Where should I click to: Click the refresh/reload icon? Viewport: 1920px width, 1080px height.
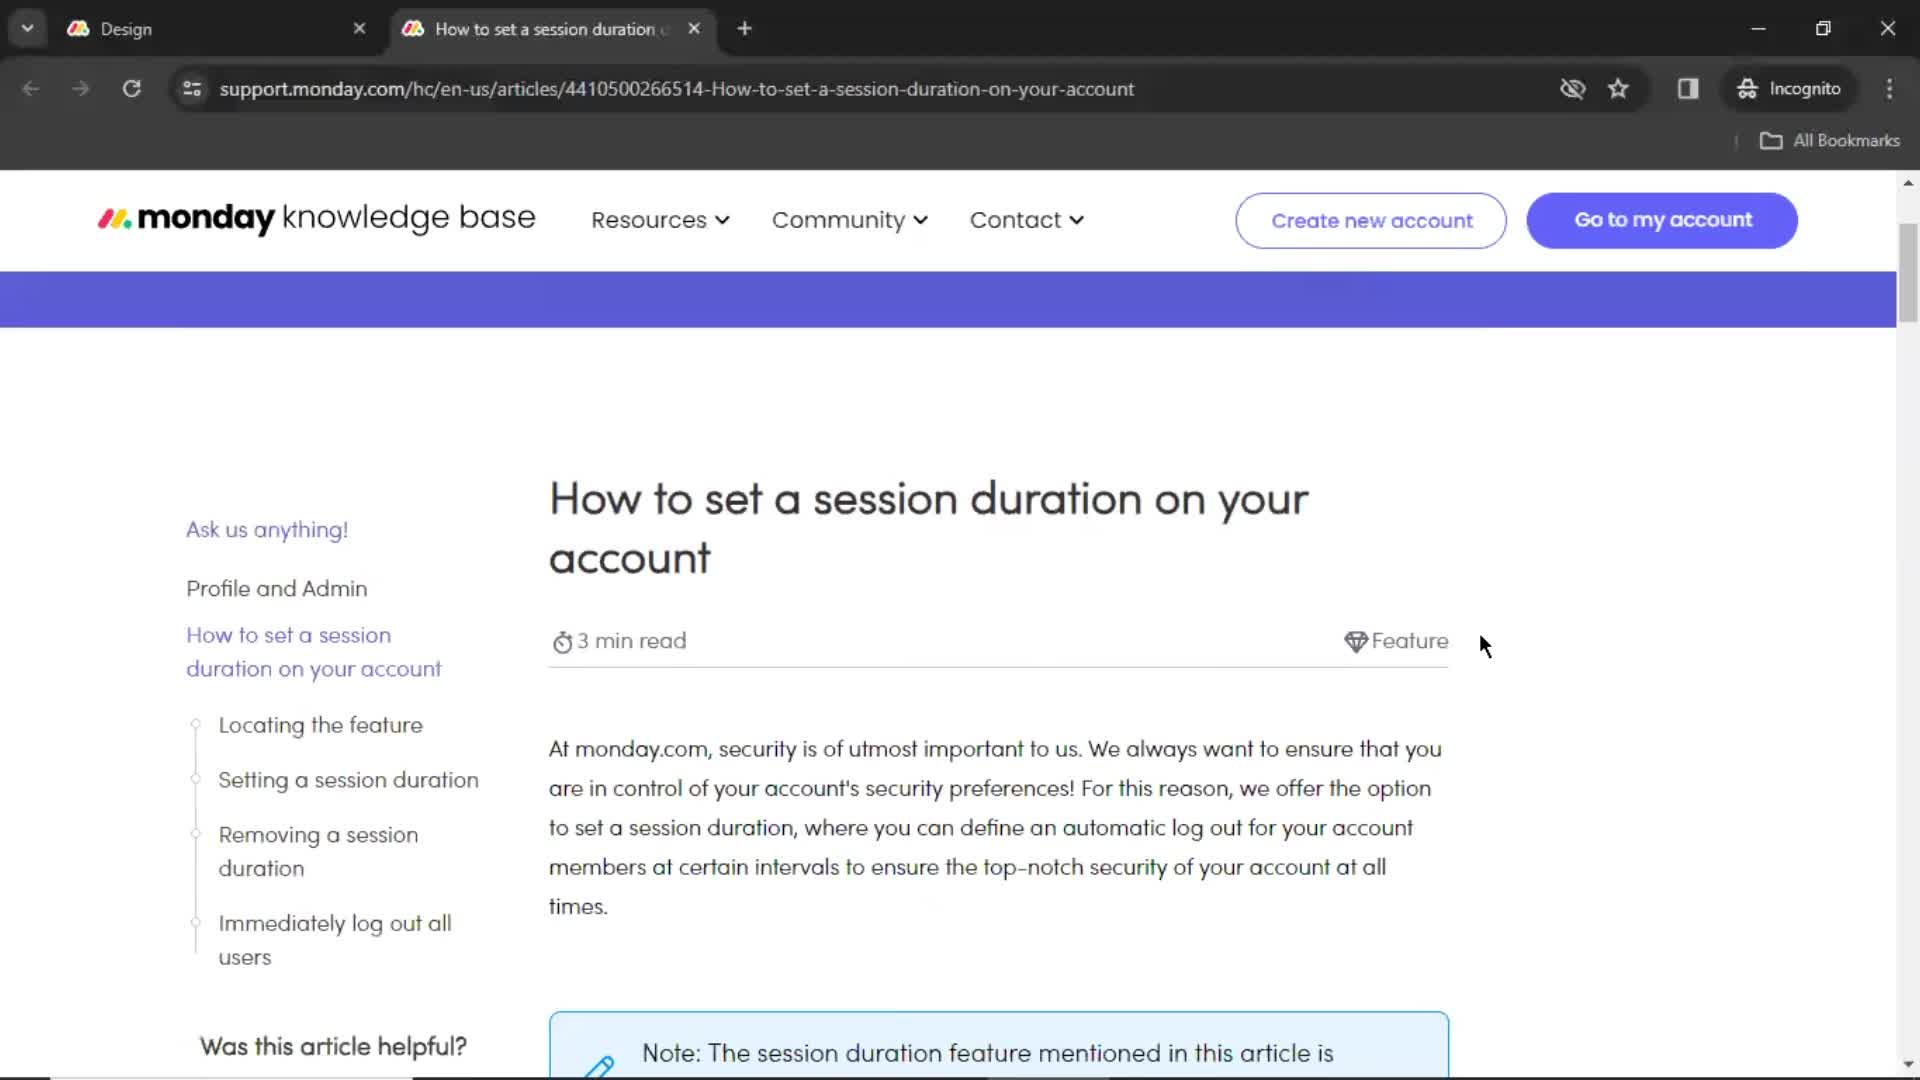click(x=132, y=88)
